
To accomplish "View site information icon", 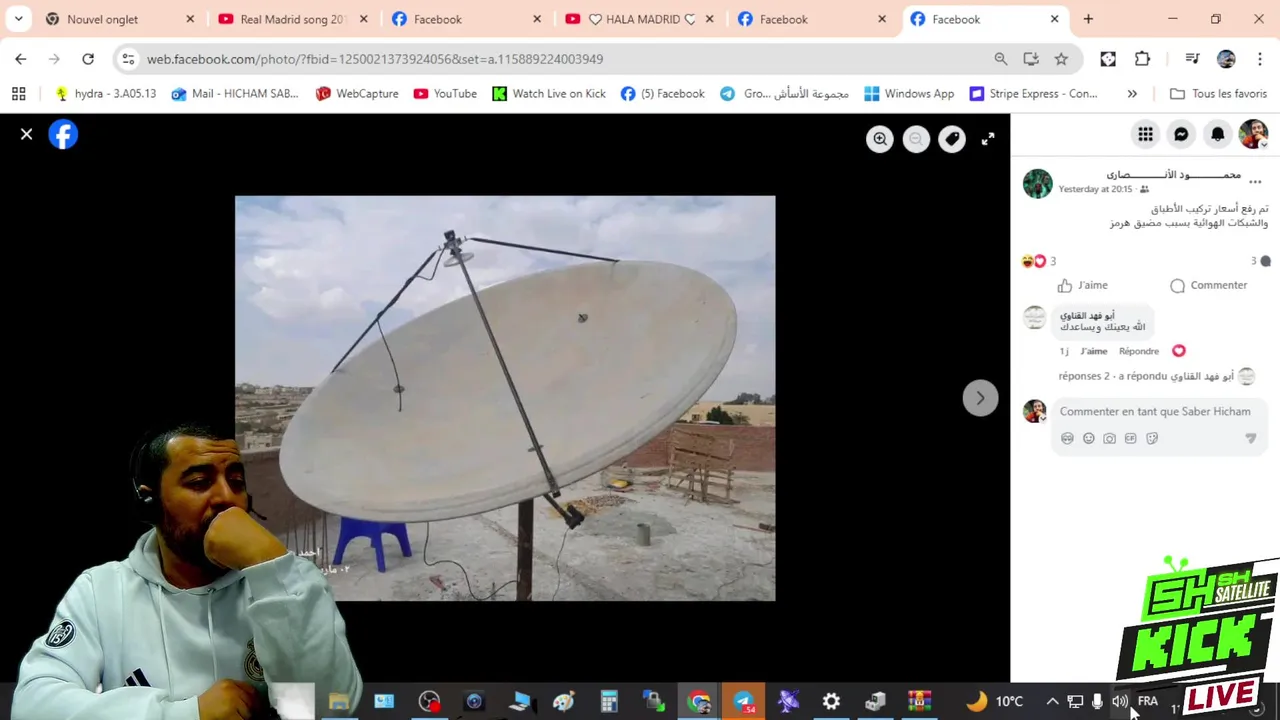I will pyautogui.click(x=128, y=59).
